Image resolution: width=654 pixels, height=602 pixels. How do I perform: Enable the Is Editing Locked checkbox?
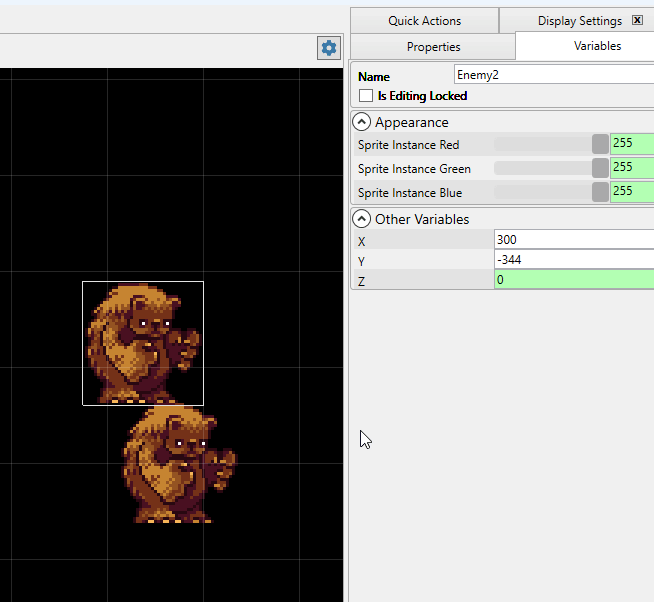(366, 96)
